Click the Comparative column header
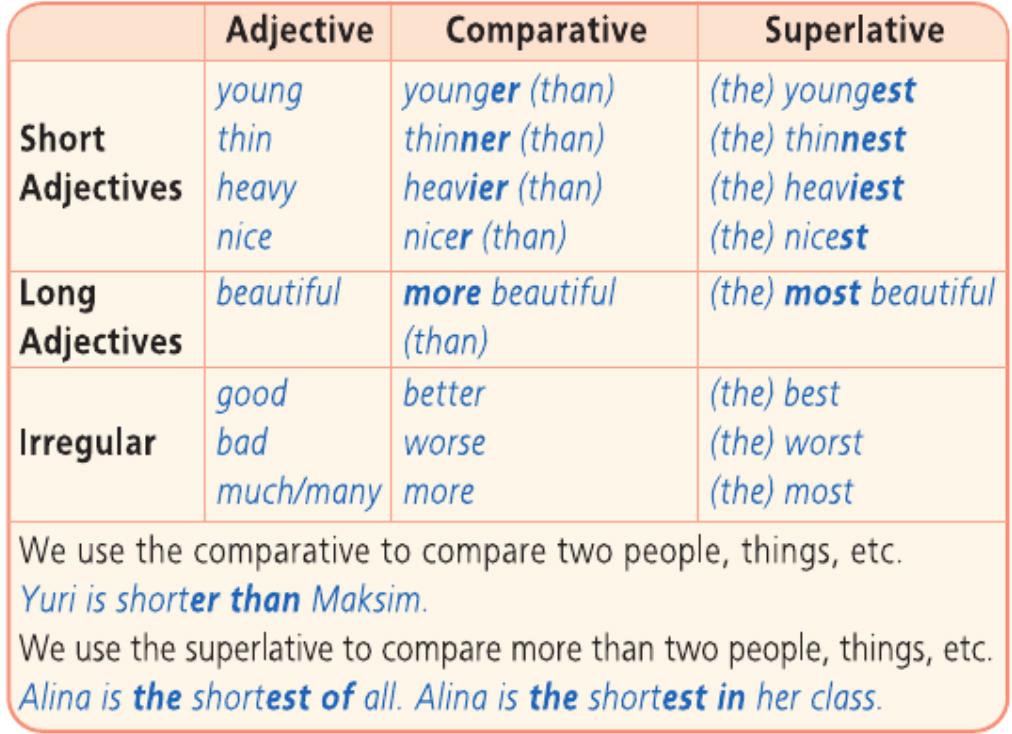 [546, 30]
